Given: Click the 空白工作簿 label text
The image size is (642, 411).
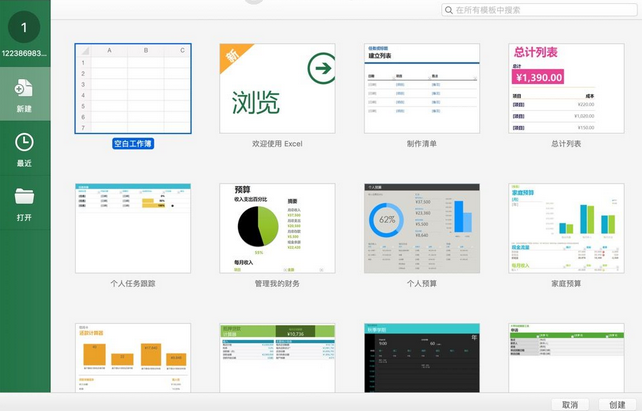Looking at the screenshot, I should tap(133, 144).
